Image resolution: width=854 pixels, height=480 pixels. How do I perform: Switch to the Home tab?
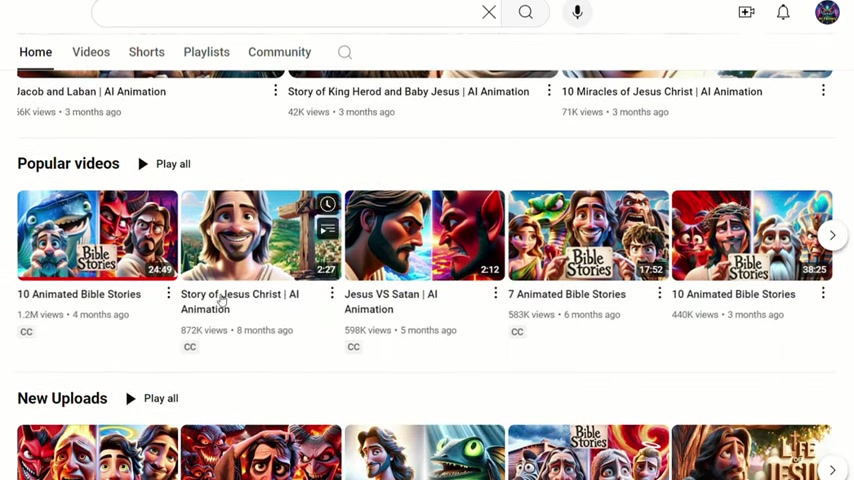36,52
